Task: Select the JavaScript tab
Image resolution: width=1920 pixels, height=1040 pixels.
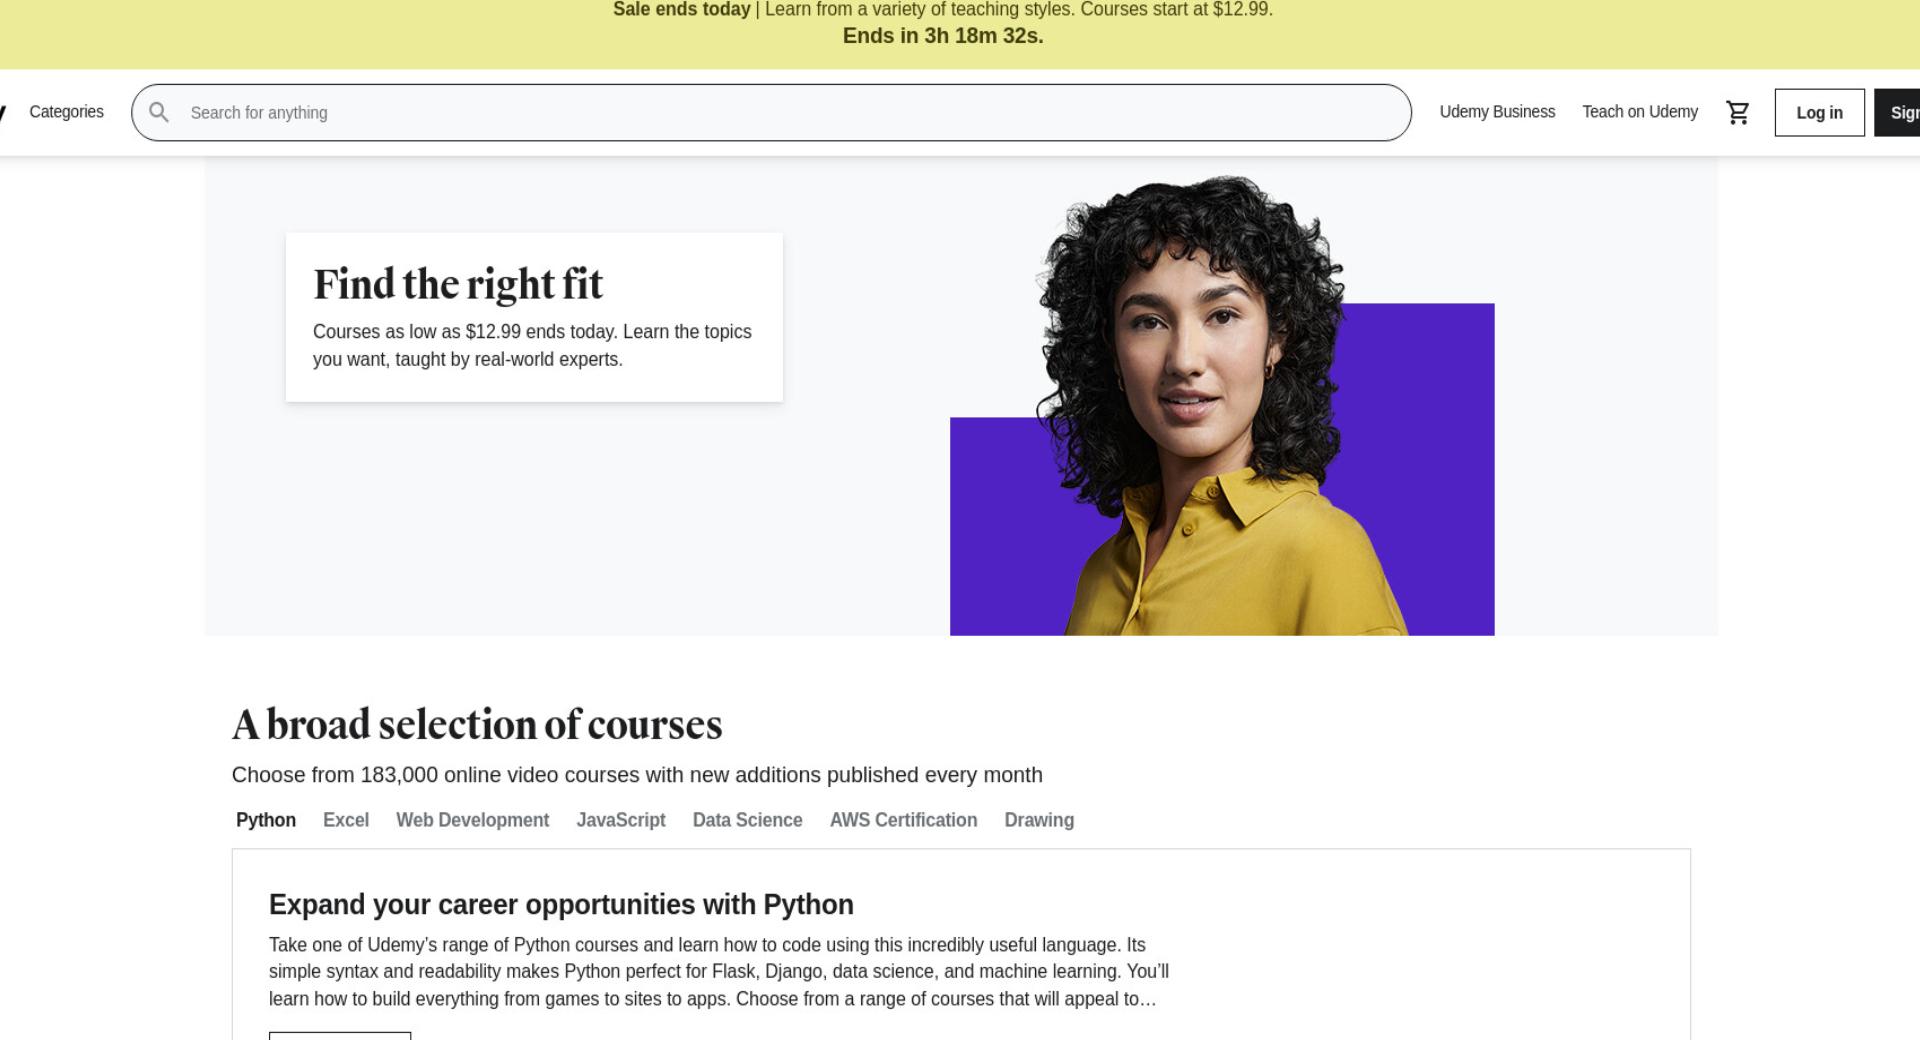Action: point(621,820)
